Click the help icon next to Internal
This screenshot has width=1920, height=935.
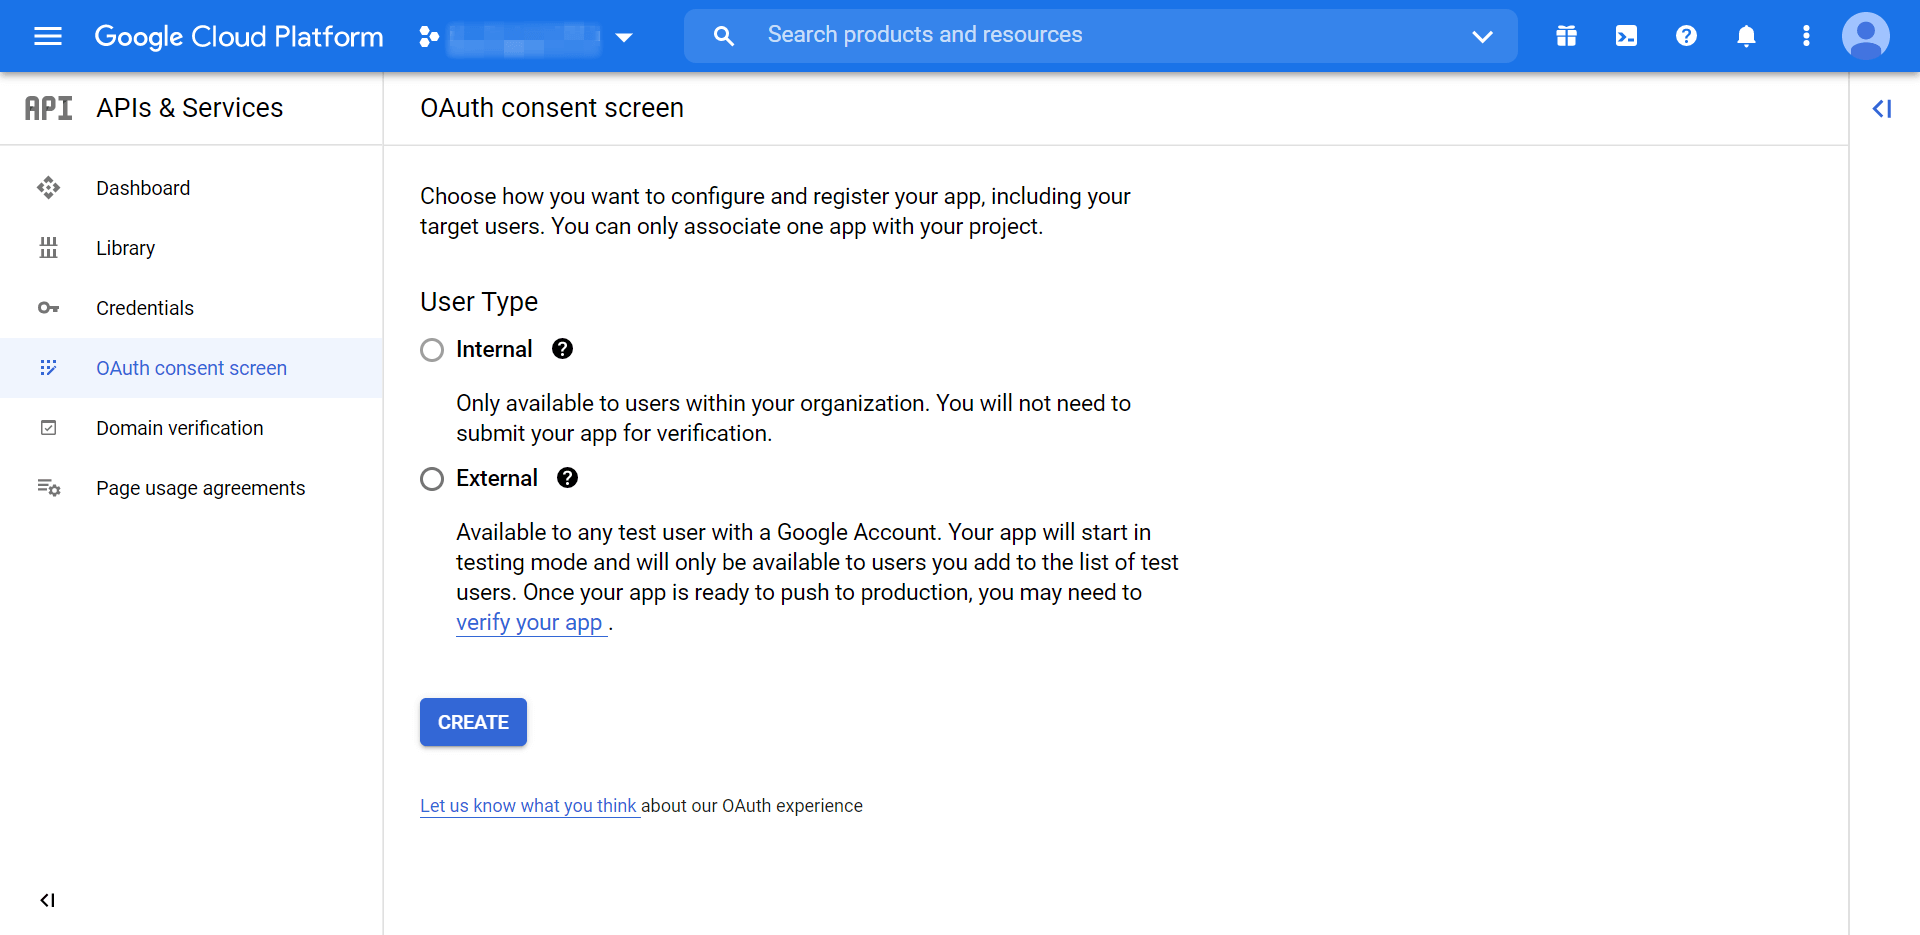[x=562, y=349]
